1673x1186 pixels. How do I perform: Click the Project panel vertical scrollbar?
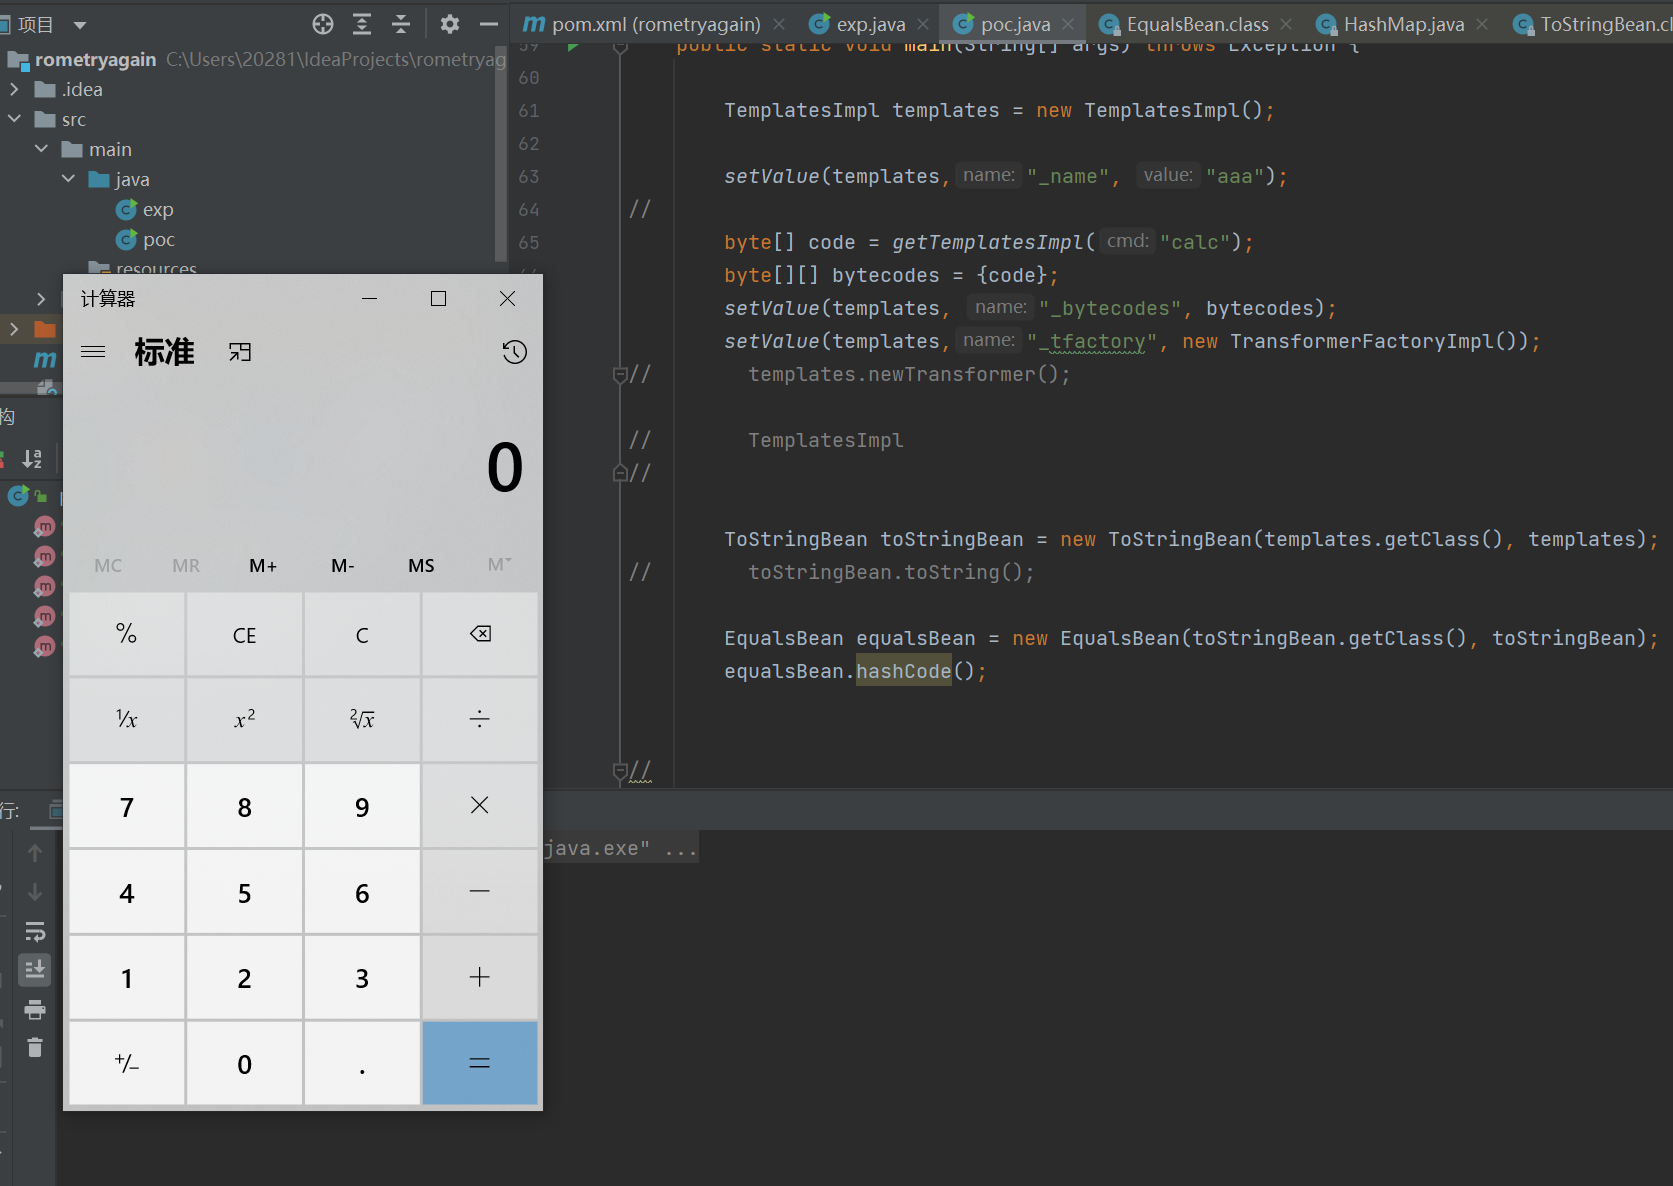coord(501,154)
